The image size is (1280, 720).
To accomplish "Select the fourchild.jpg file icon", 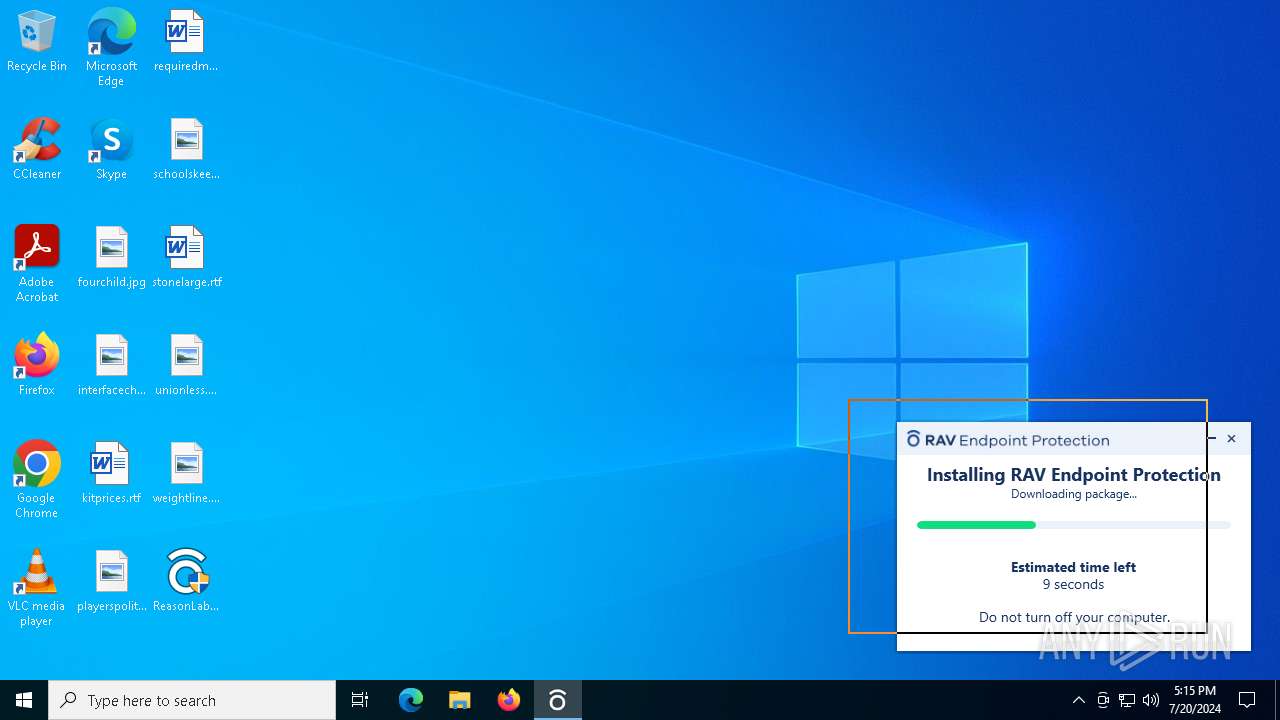I will [x=111, y=258].
